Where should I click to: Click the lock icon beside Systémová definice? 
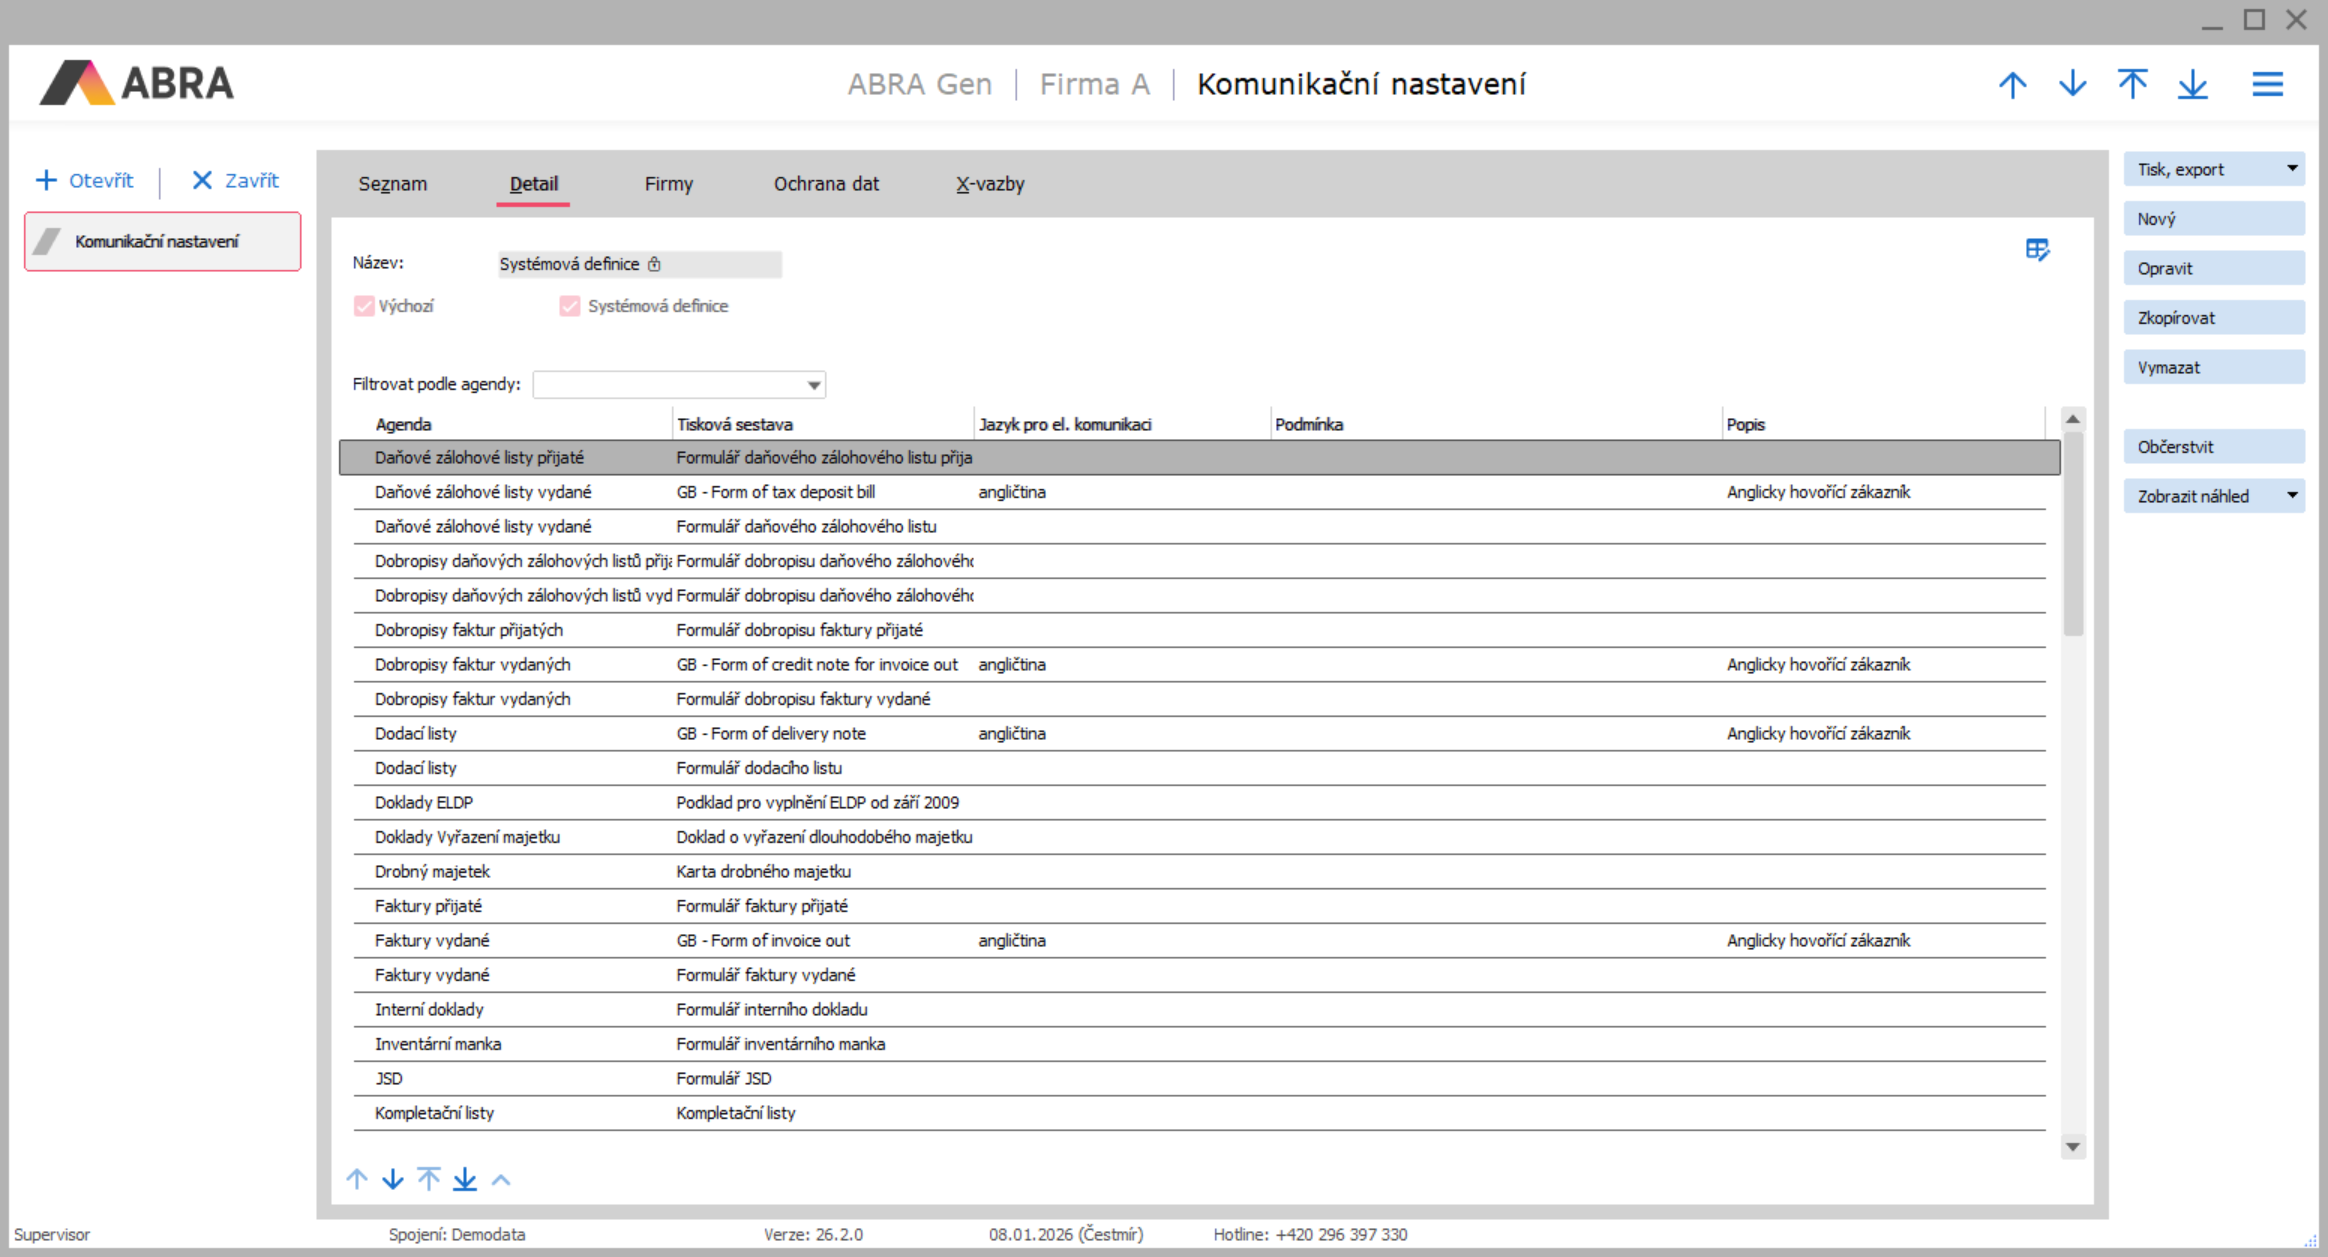click(x=654, y=264)
